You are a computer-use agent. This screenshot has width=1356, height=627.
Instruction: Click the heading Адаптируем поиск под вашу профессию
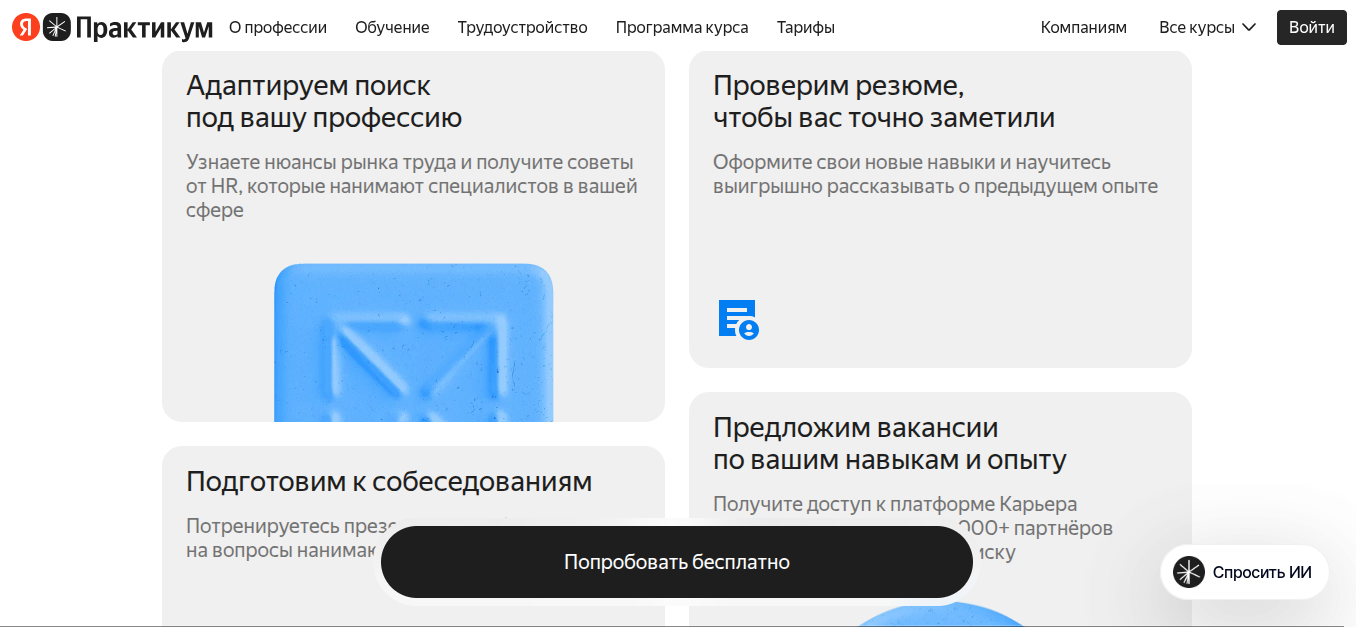[x=324, y=102]
